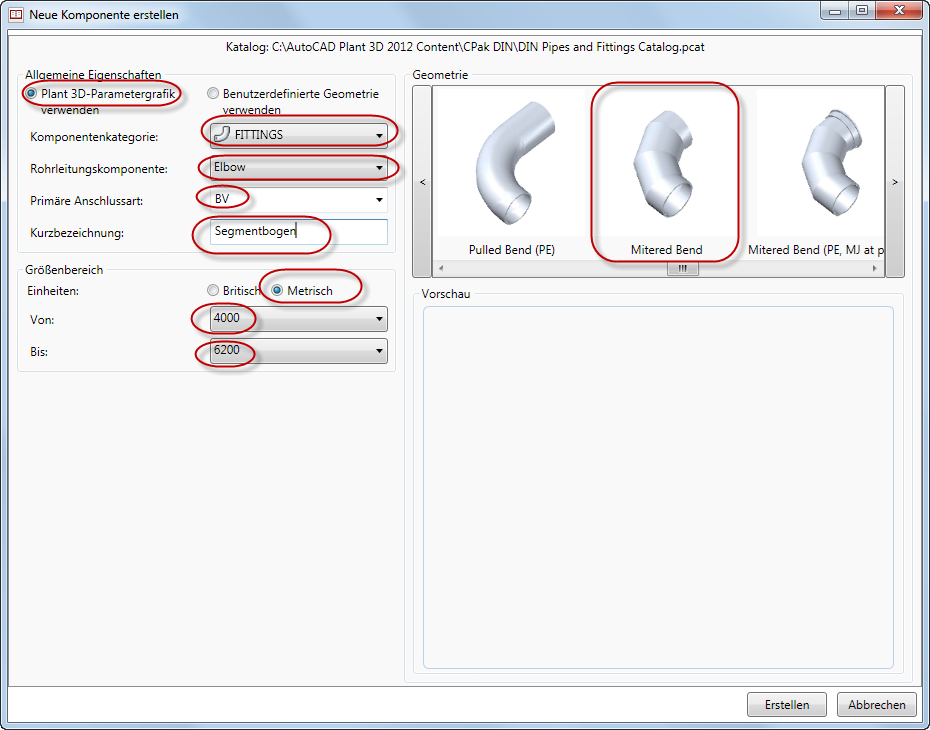Viewport: 930px width, 730px height.
Task: Select the Pulled Bend (PE) geometry thumbnail
Action: pyautogui.click(x=511, y=173)
